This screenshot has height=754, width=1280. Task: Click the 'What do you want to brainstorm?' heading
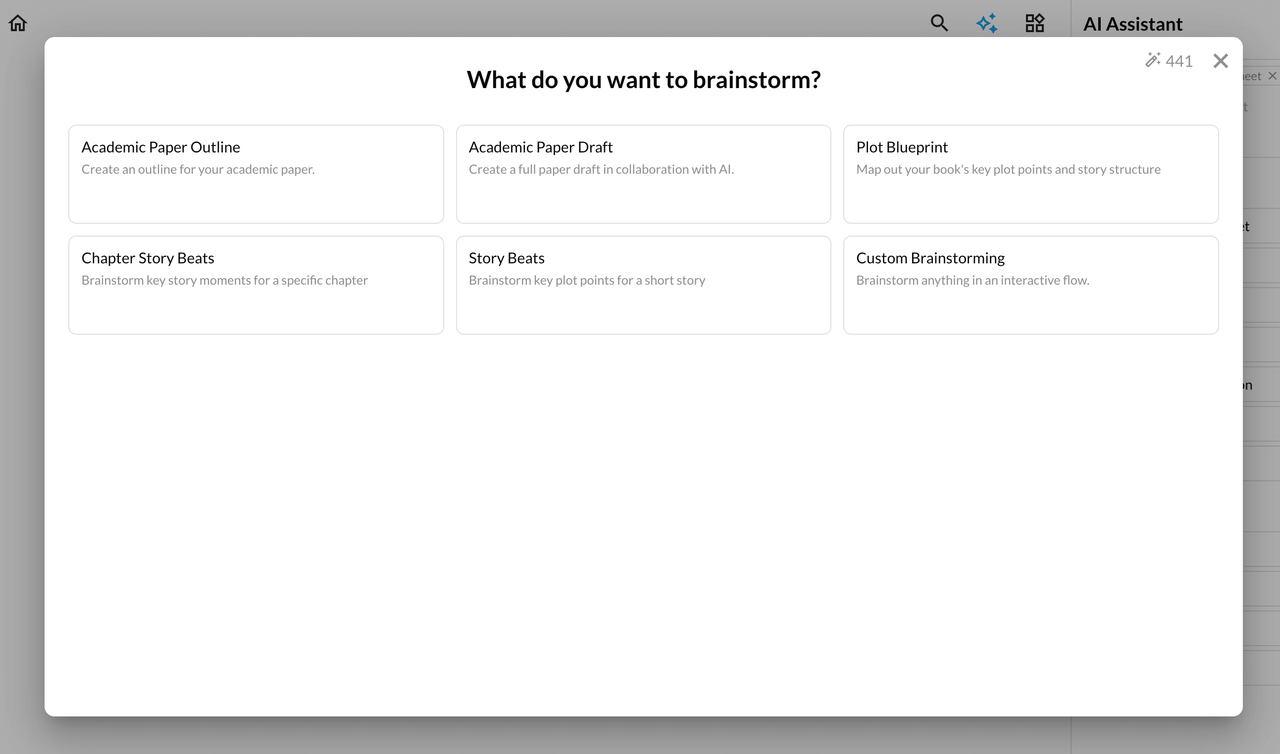click(x=643, y=80)
